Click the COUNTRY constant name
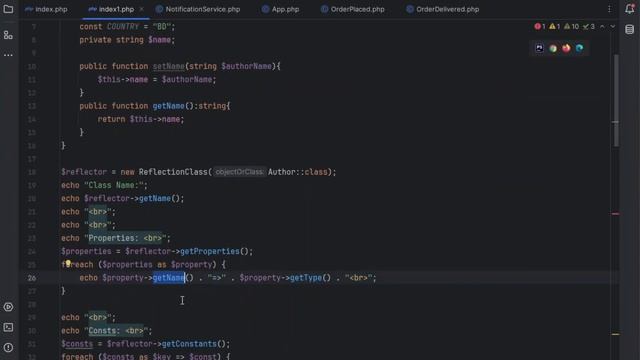This screenshot has width=640, height=360. 123,27
